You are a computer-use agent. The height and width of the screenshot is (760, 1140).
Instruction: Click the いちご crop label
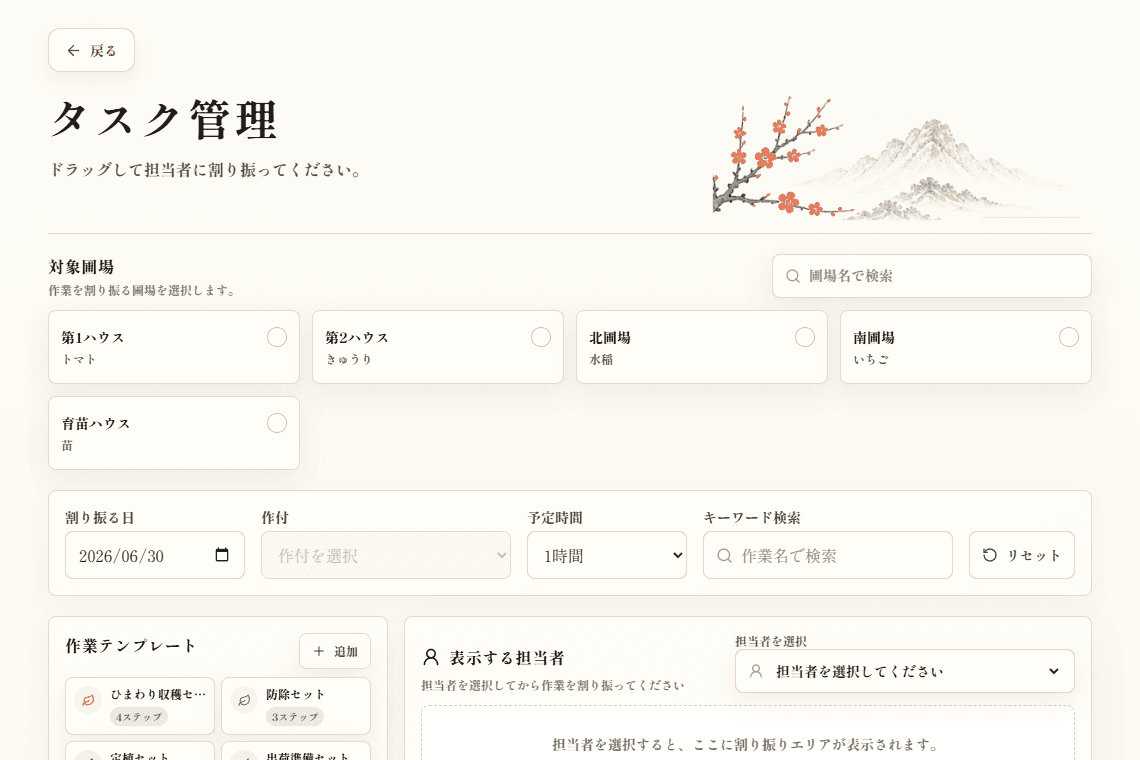(x=870, y=359)
